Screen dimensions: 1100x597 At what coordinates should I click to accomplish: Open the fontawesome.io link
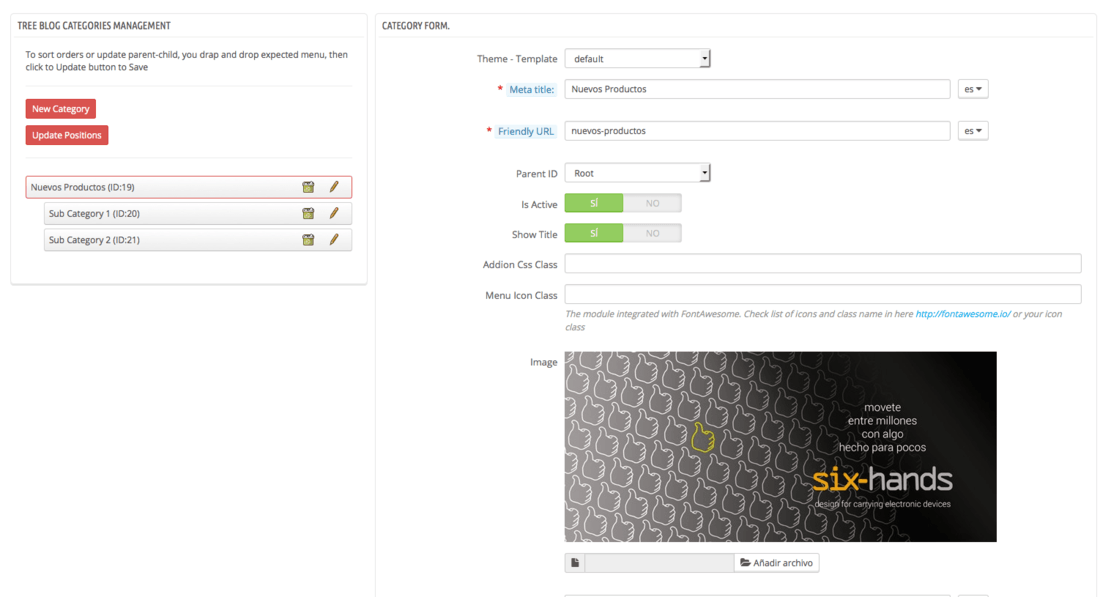coord(962,314)
